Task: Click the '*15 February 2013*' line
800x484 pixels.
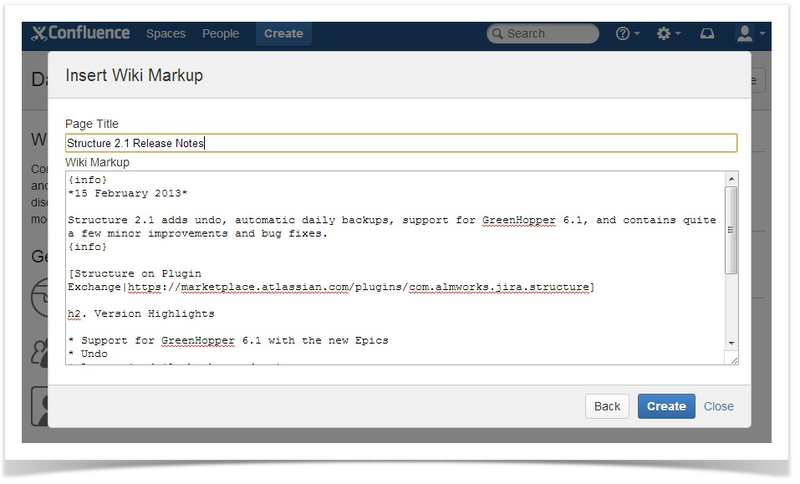Action: click(x=128, y=193)
